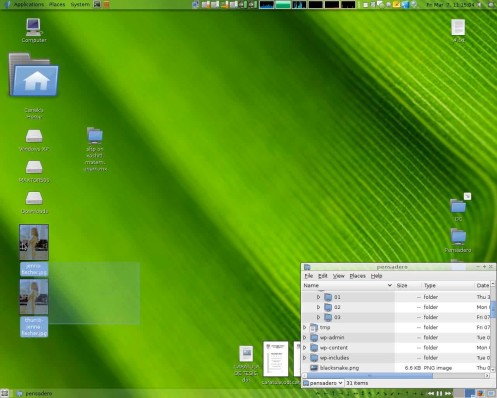This screenshot has width=497, height=398.
Task: Click the pause button in bottom panel
Action: click(439, 394)
